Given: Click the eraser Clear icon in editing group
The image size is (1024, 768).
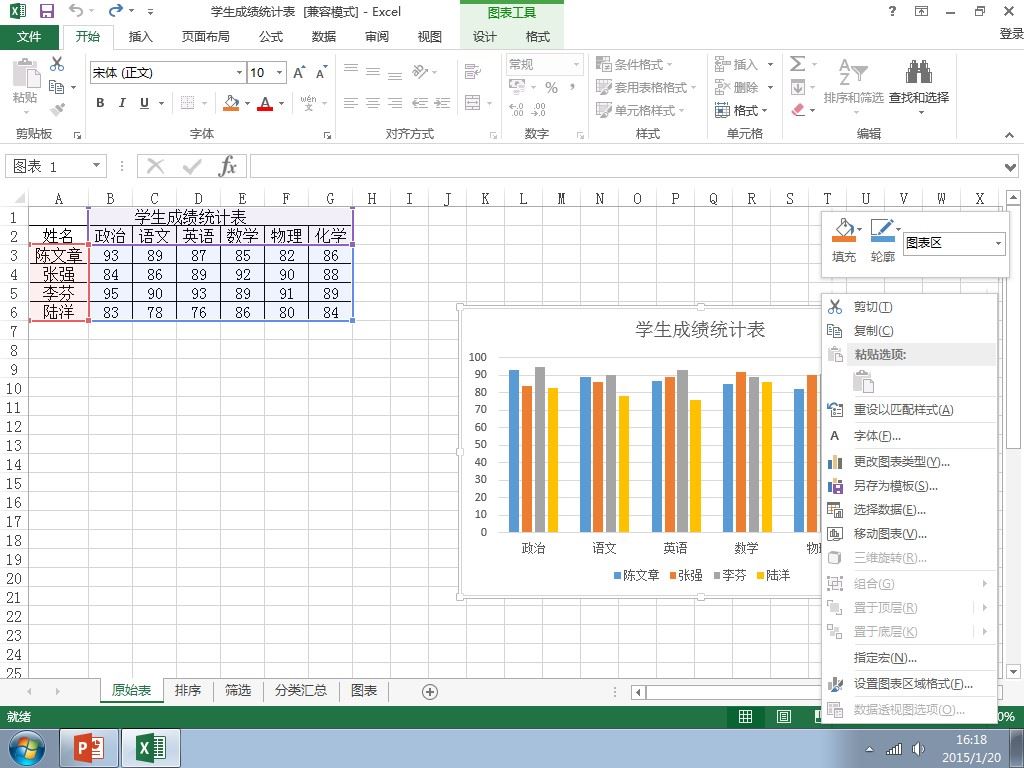Looking at the screenshot, I should (798, 110).
